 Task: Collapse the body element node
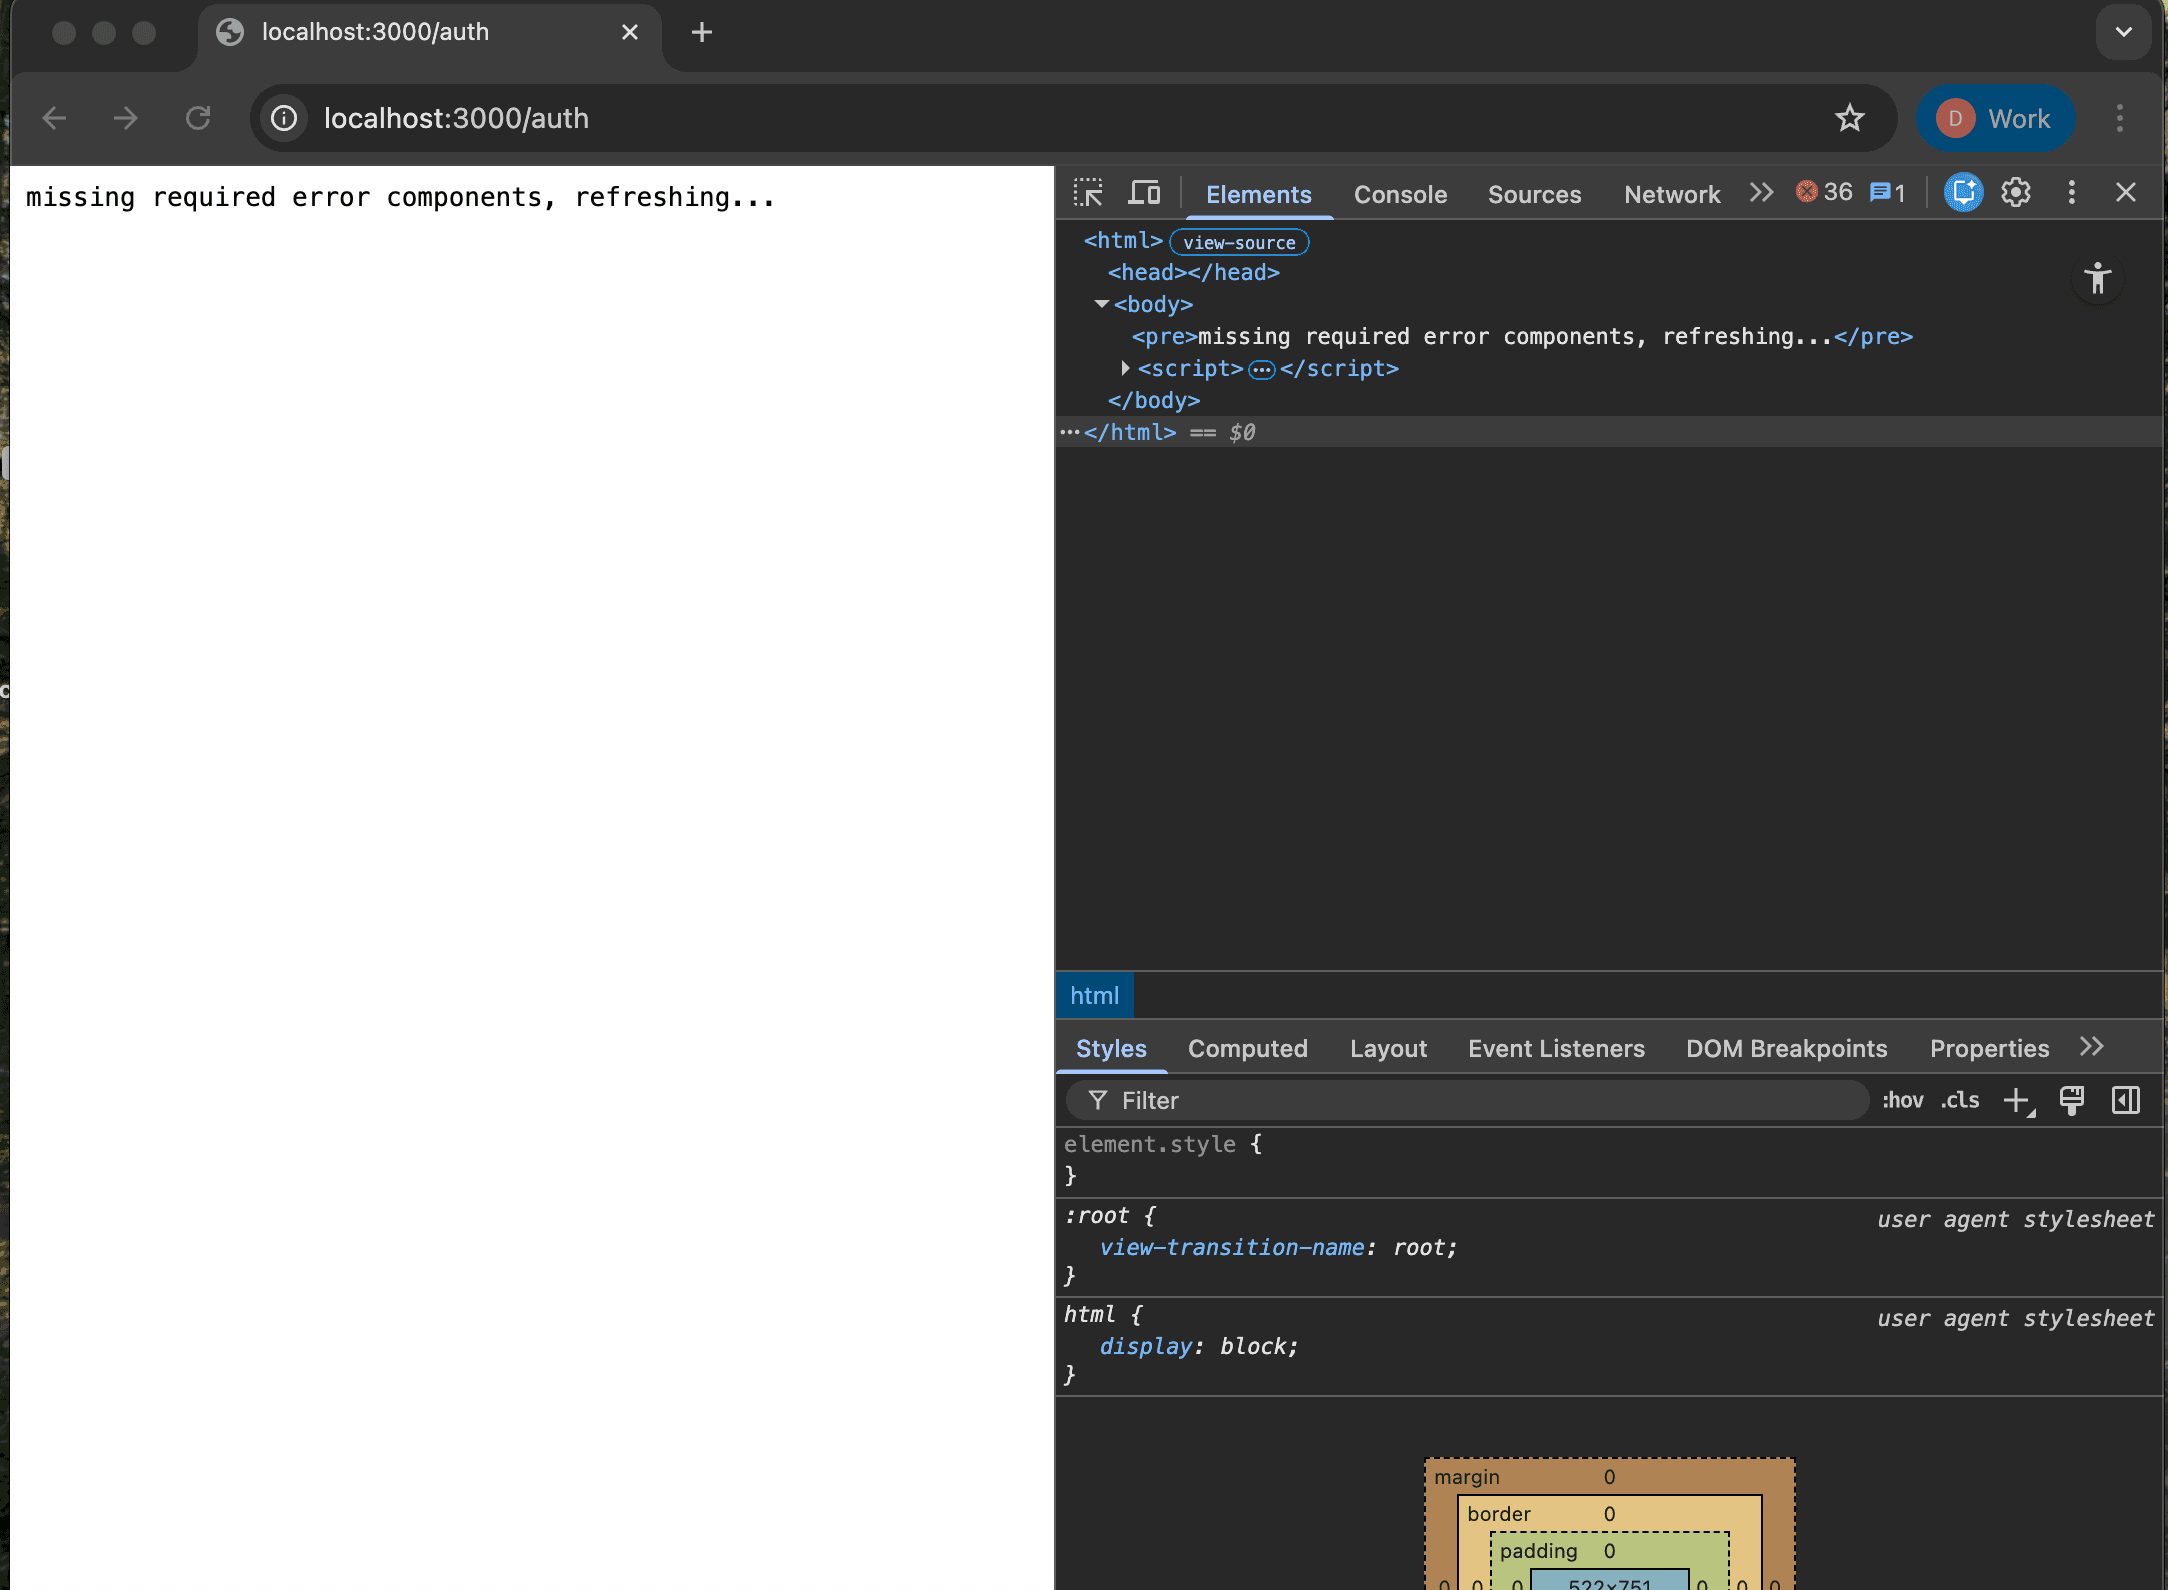click(x=1101, y=304)
